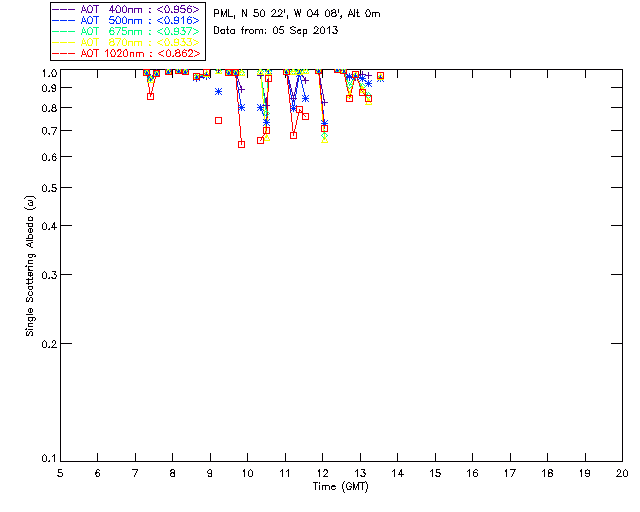Click the 'Data from: 05 Sep 2013' label

click(x=276, y=31)
